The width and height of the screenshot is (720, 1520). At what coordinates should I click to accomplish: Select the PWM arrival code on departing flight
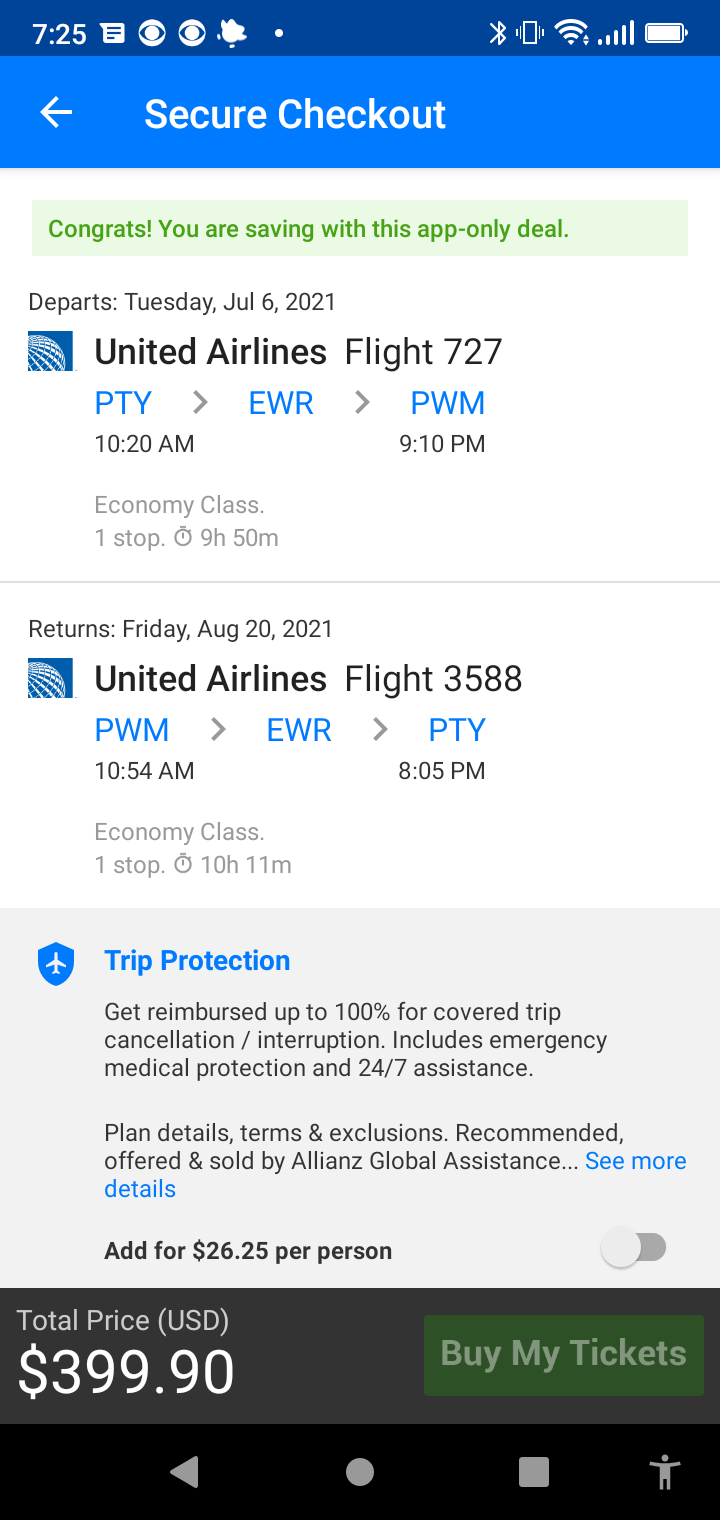(x=447, y=403)
